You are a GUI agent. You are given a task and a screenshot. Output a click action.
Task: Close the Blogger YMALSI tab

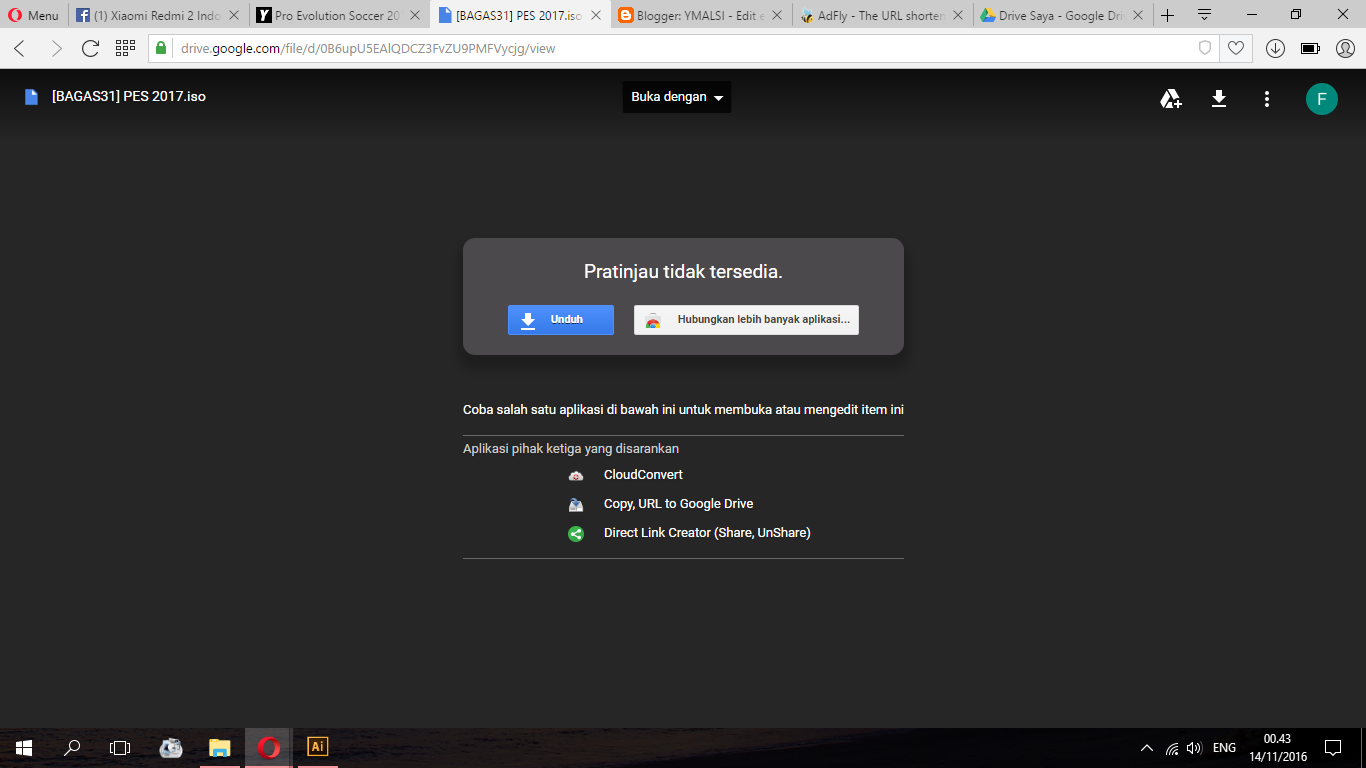[x=776, y=16]
